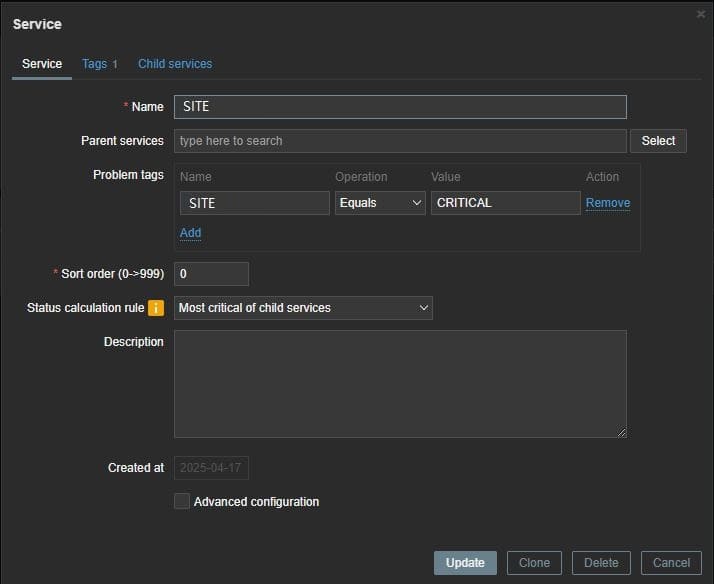The height and width of the screenshot is (584, 714).
Task: Click the Clone button
Action: [x=534, y=563]
